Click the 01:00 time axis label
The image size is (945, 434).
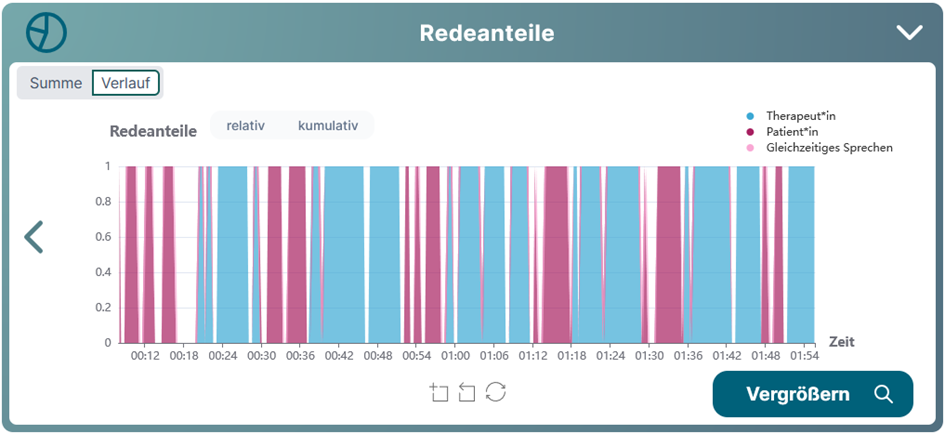[455, 355]
